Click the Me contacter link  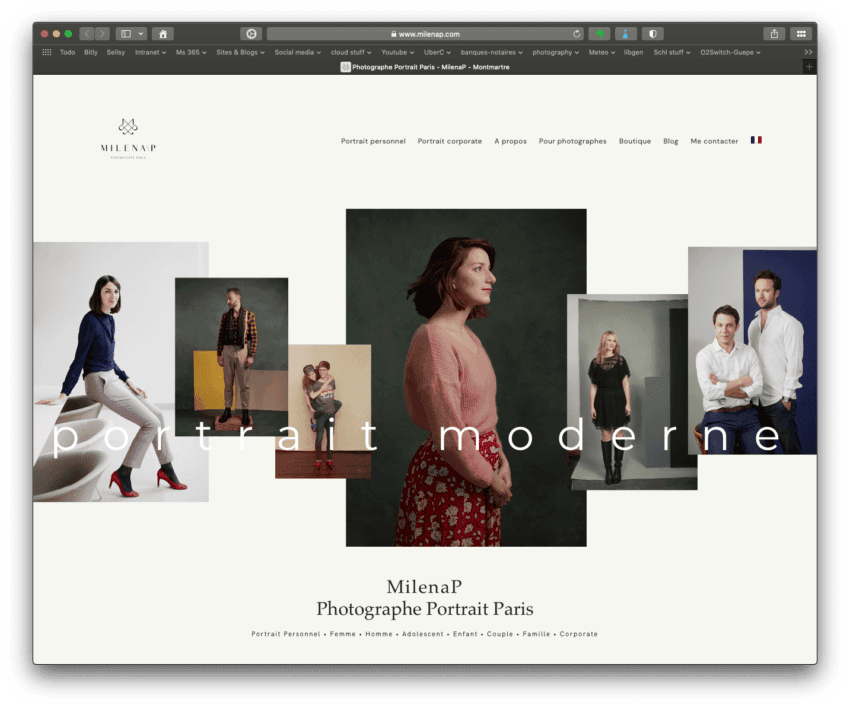(714, 141)
